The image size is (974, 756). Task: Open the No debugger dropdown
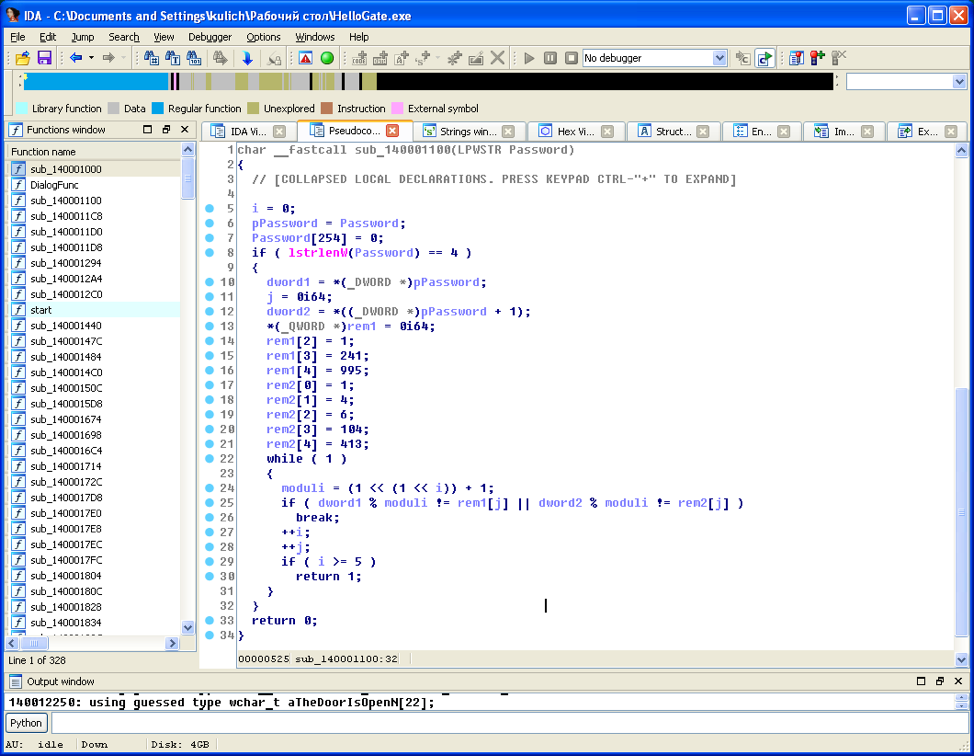pyautogui.click(x=719, y=58)
